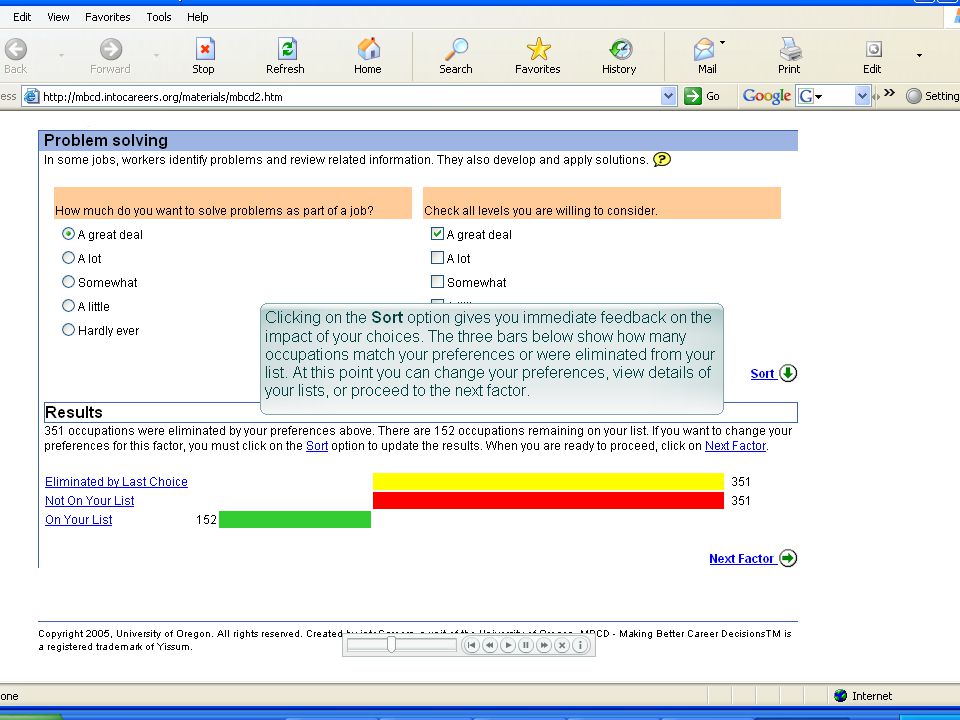960x720 pixels.
Task: Click the bottom Next Factor link text
Action: pyautogui.click(x=741, y=558)
